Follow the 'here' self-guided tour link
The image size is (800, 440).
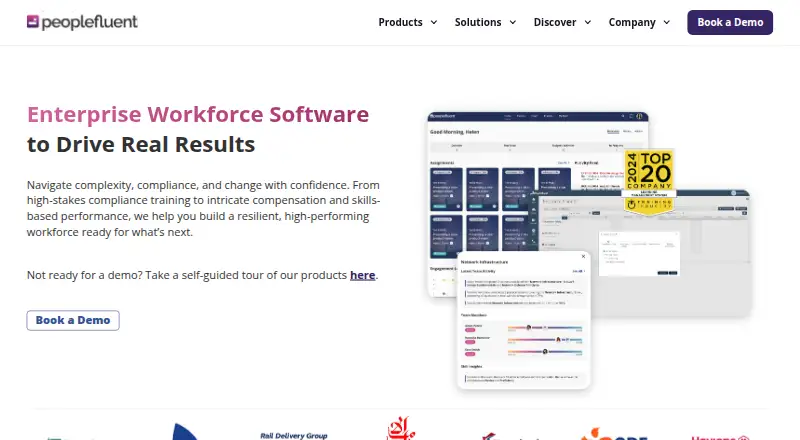tap(362, 275)
